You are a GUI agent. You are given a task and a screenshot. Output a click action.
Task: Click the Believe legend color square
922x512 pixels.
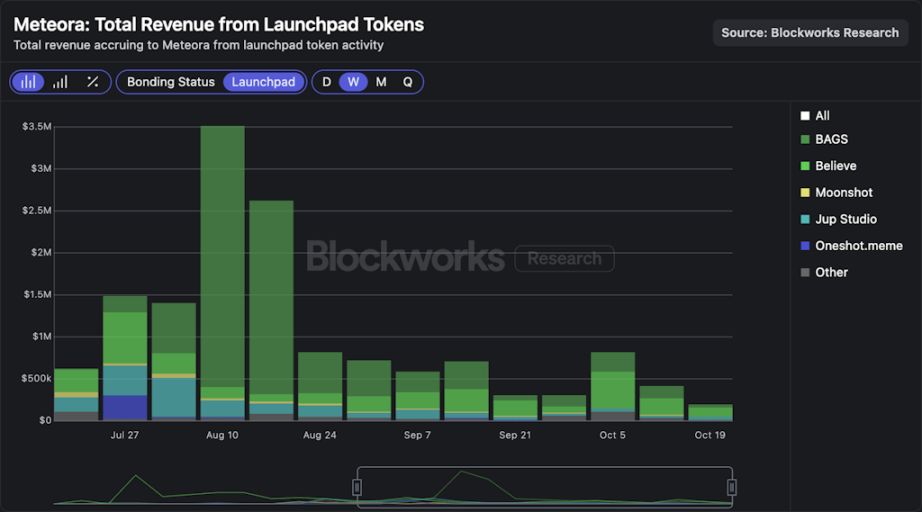point(805,166)
